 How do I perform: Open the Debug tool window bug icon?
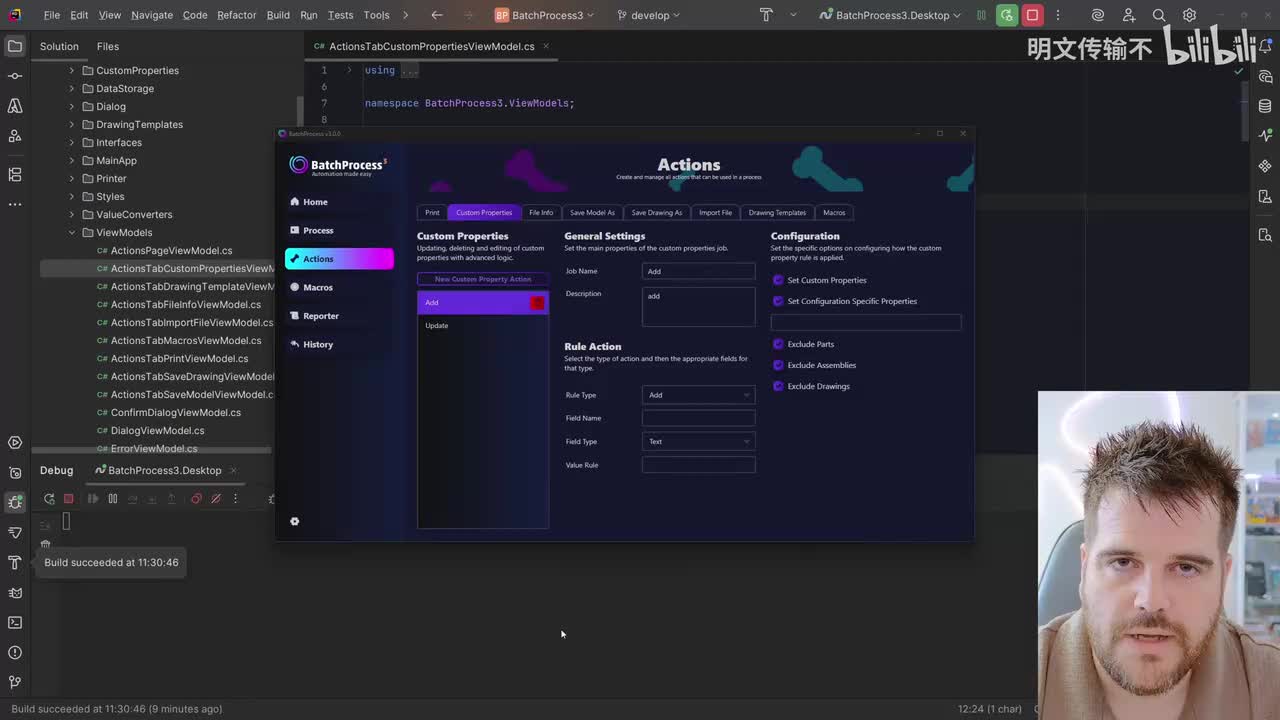point(15,502)
